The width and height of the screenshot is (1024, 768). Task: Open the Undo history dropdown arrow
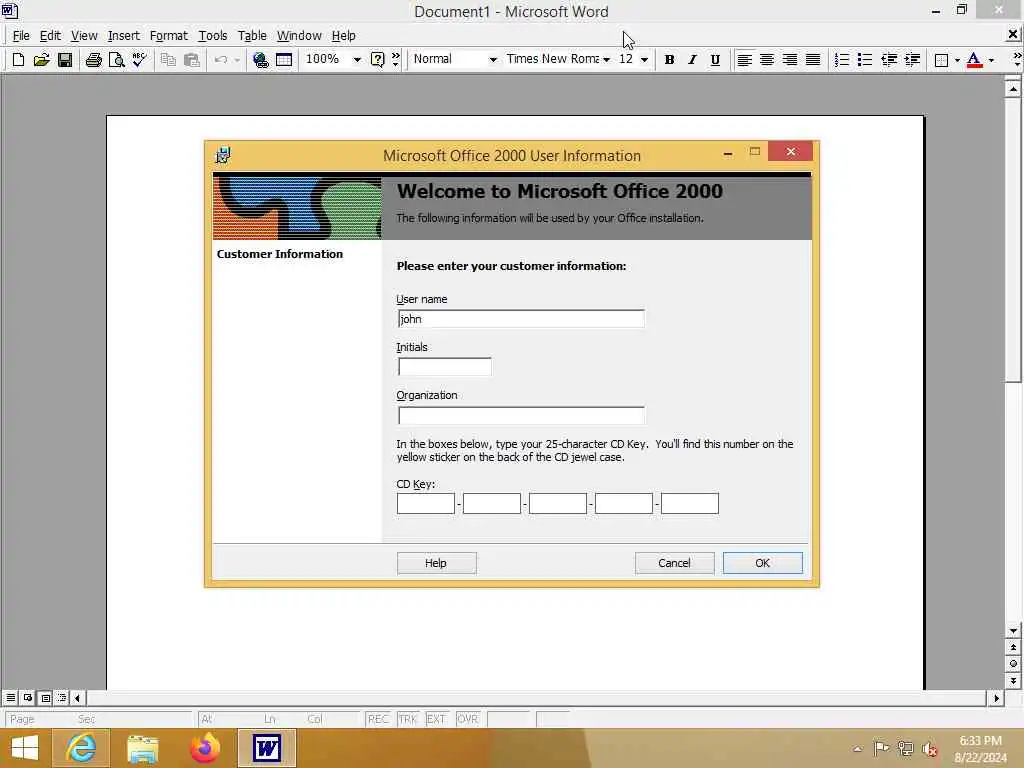tap(237, 60)
